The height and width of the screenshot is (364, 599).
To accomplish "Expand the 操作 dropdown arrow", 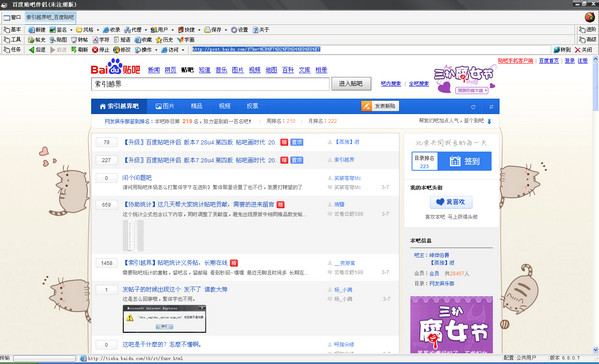I will coord(156,50).
